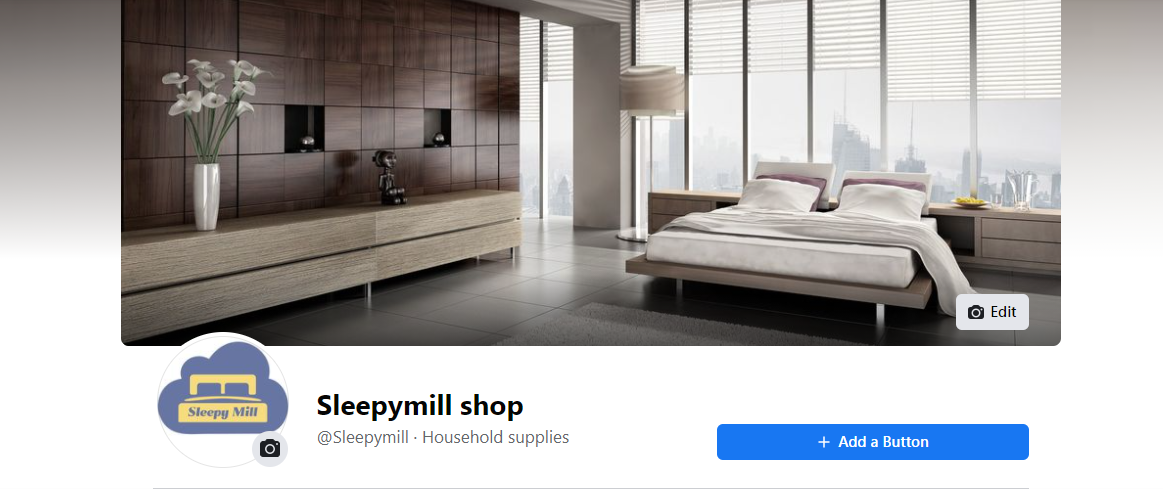The image size is (1163, 489).
Task: Click the white vase with flowers in cover
Action: (x=208, y=145)
